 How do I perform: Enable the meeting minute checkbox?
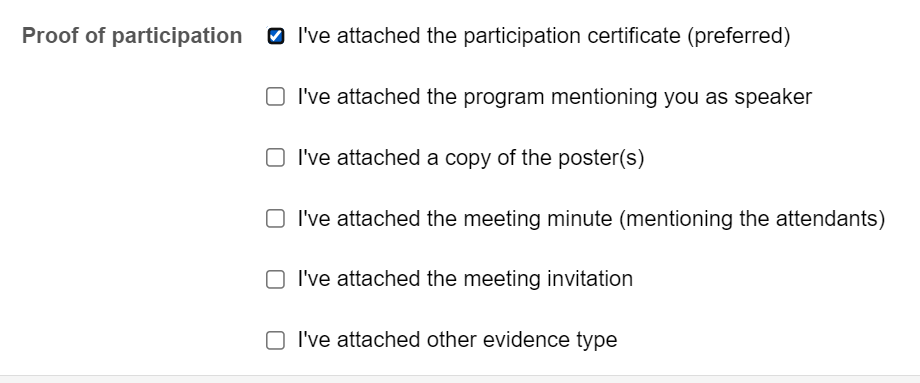(275, 219)
